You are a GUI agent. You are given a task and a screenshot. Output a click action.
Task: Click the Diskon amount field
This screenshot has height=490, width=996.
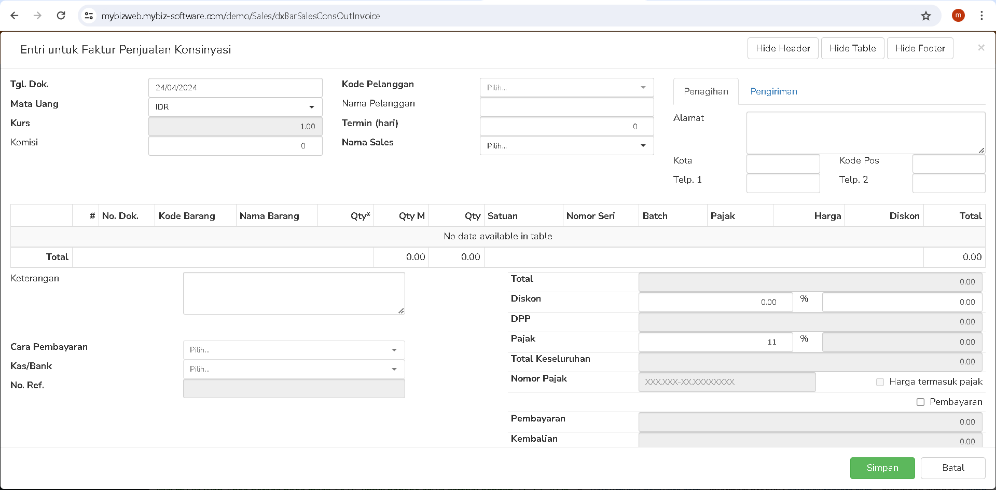click(x=902, y=302)
